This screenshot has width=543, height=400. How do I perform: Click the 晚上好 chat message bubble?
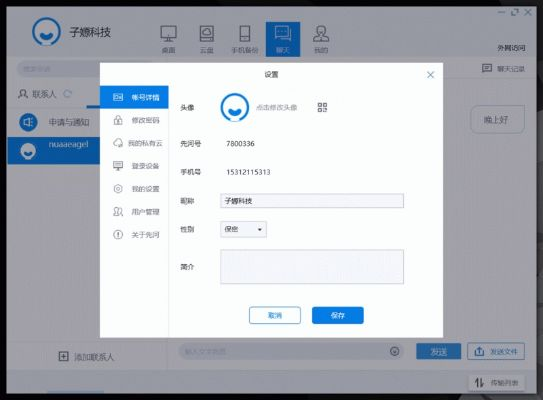(x=497, y=120)
